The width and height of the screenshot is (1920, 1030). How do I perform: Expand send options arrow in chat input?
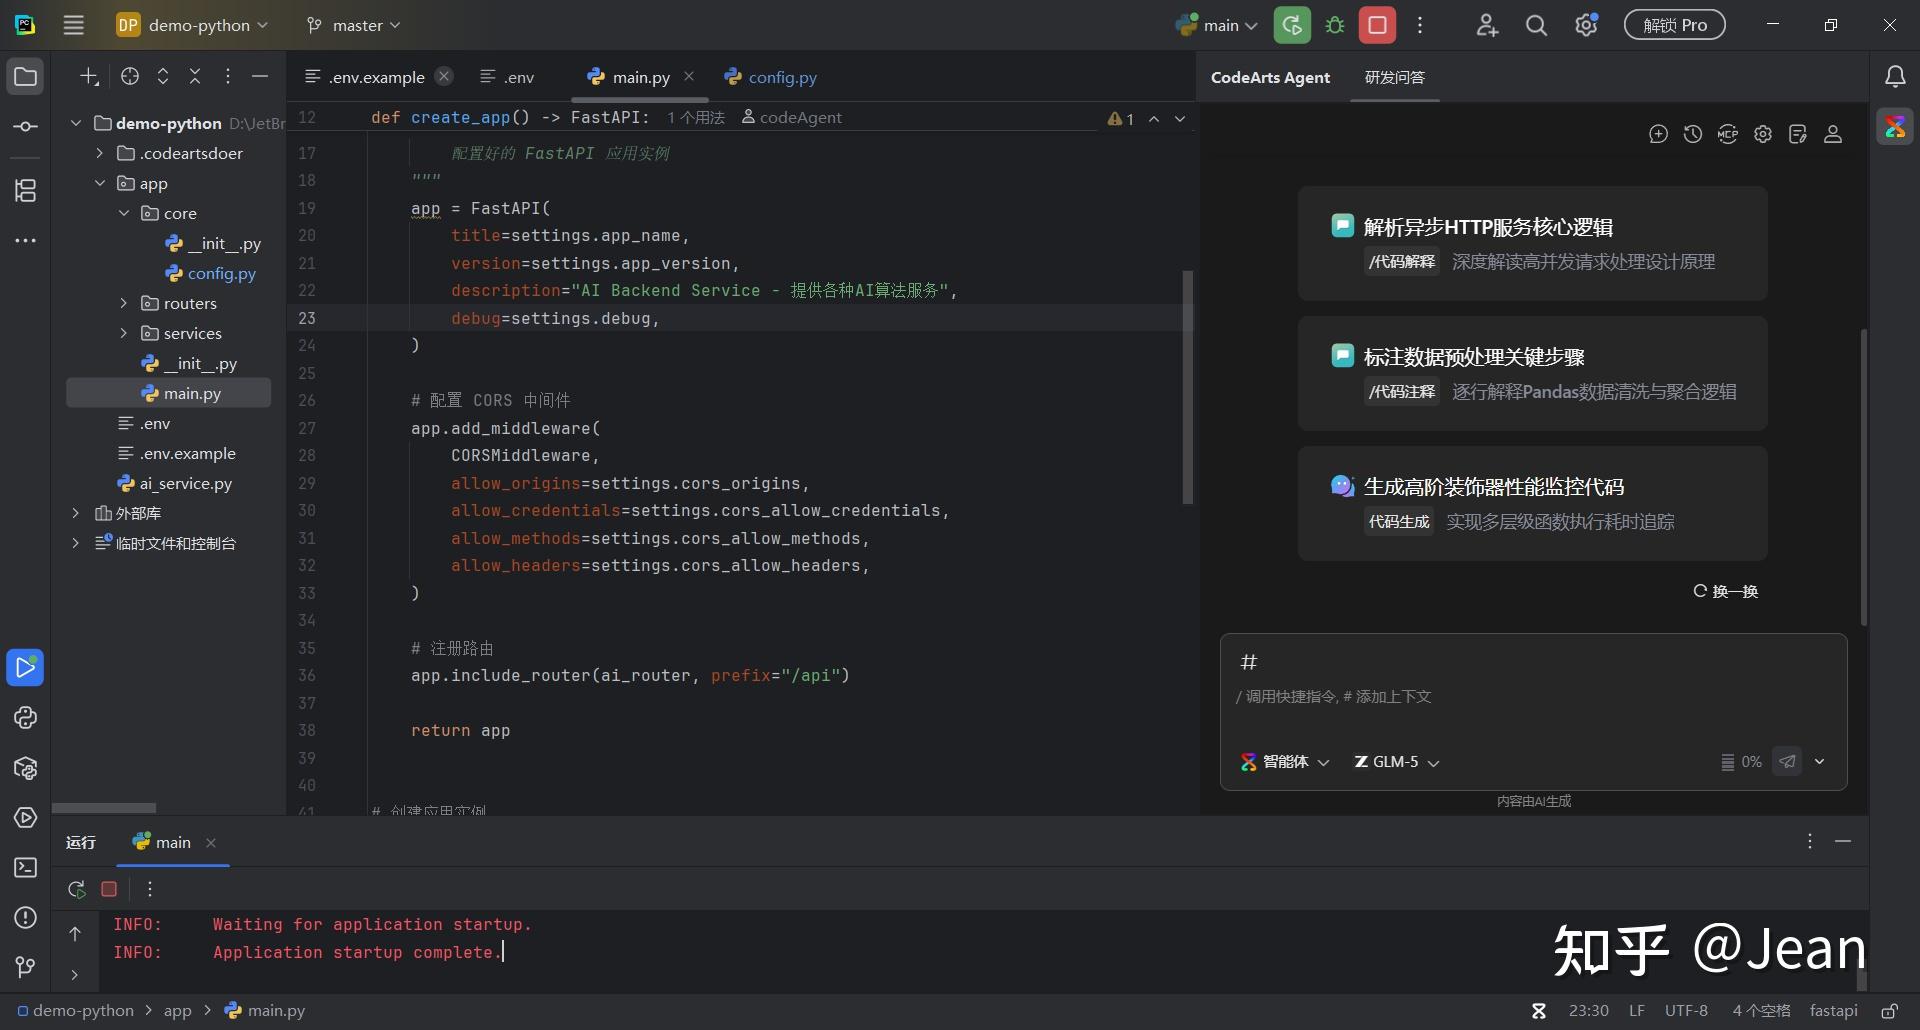(x=1820, y=762)
